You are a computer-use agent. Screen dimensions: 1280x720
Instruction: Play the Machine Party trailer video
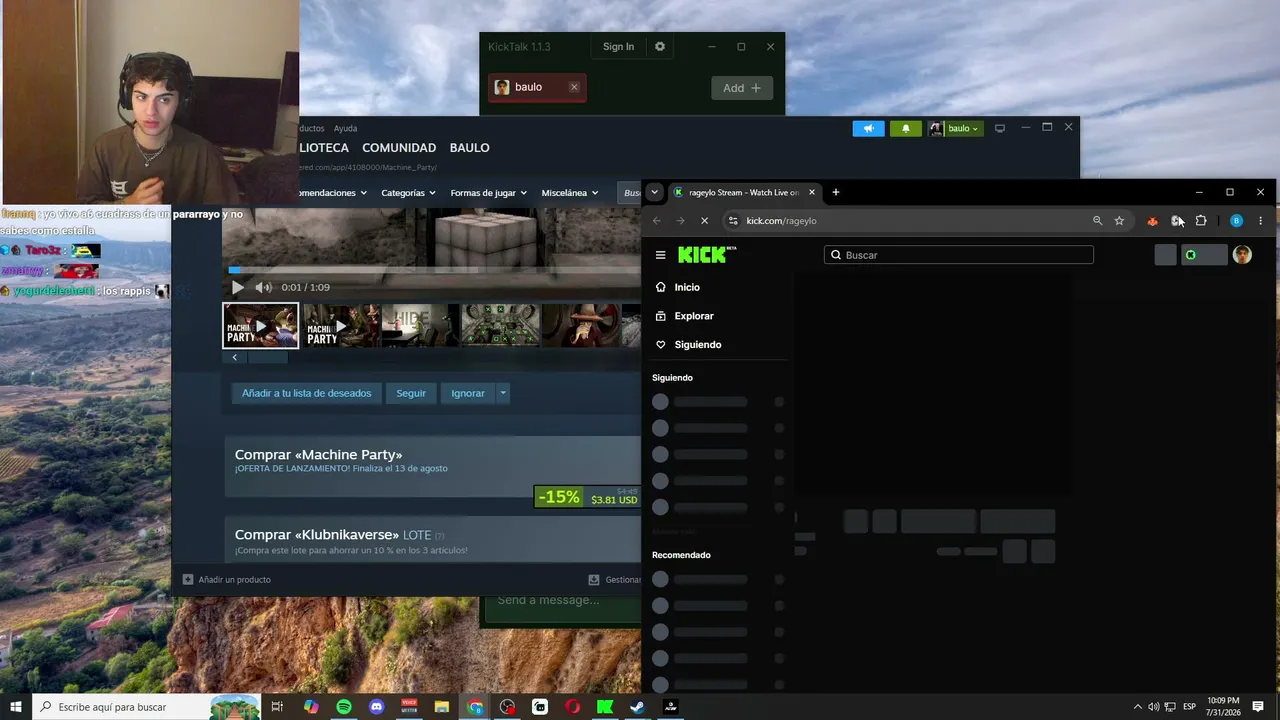(x=237, y=287)
